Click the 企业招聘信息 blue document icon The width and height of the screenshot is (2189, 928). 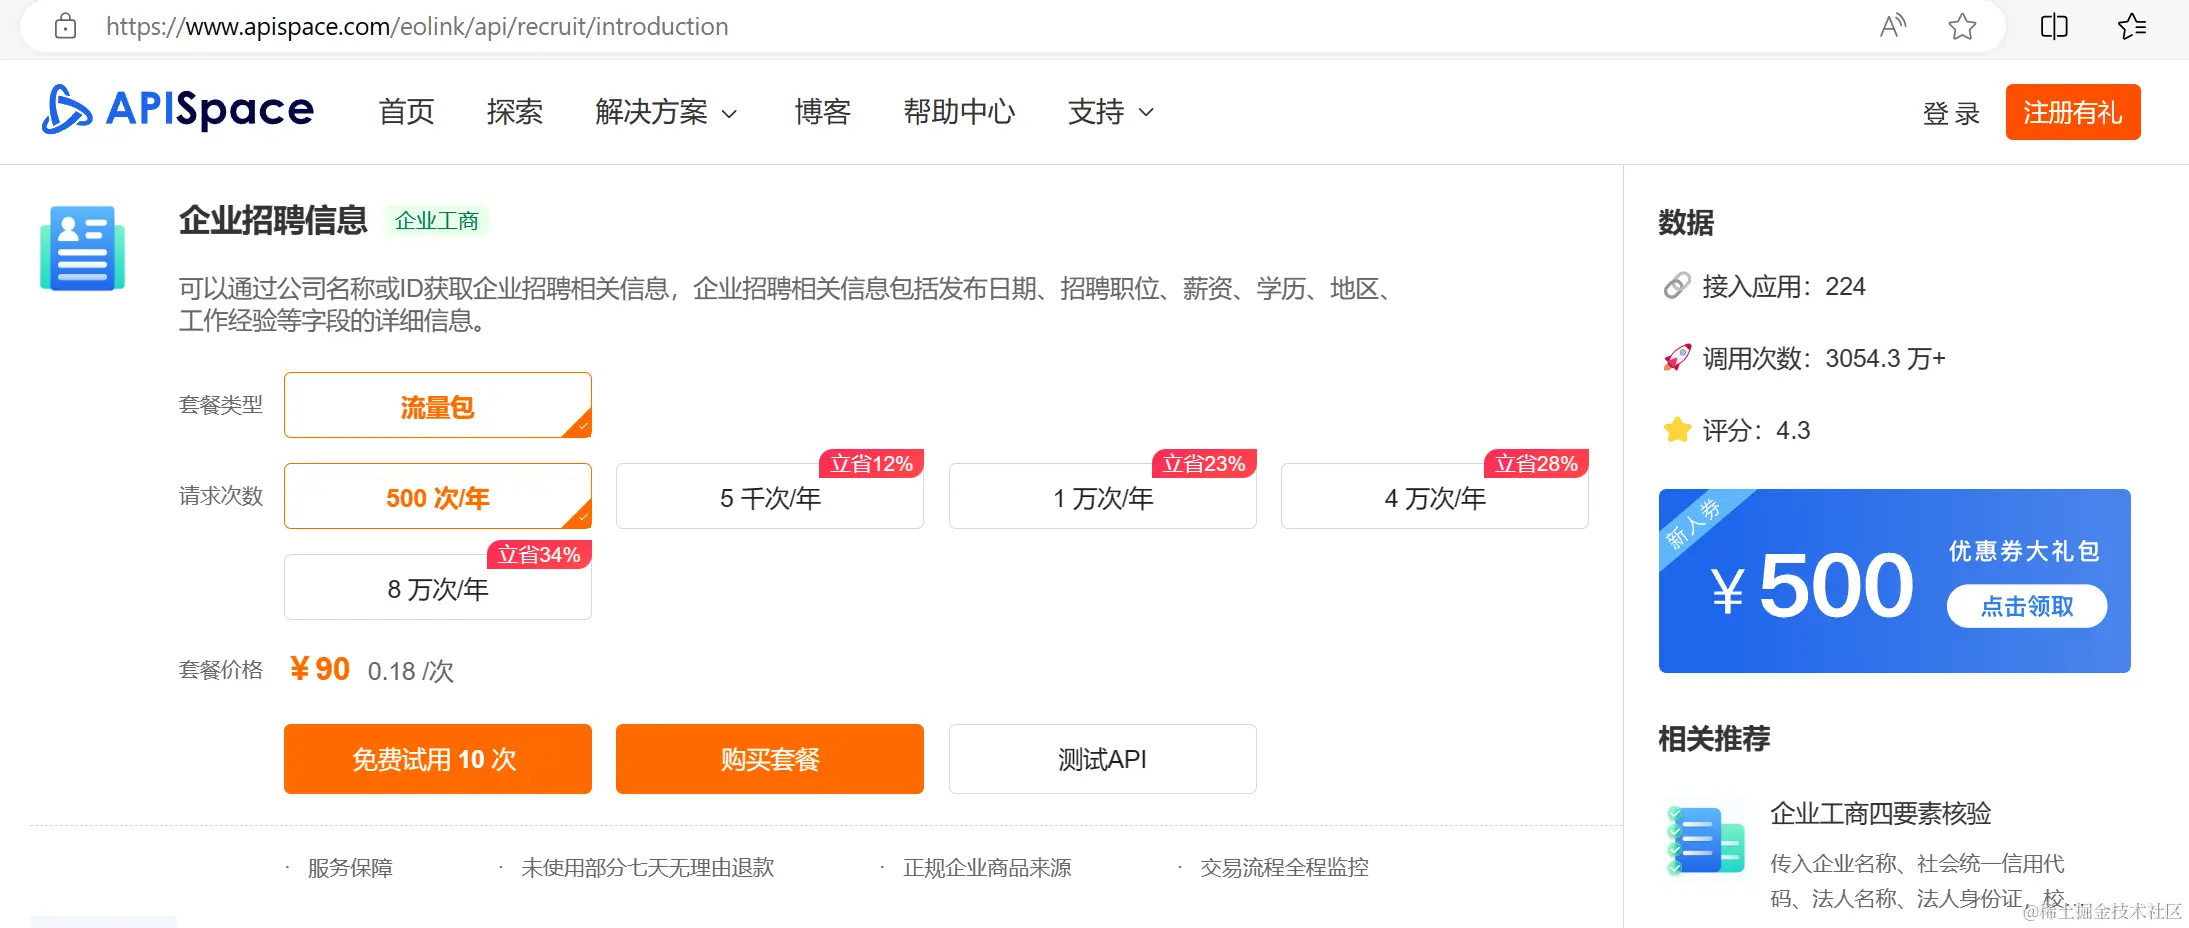(x=83, y=248)
